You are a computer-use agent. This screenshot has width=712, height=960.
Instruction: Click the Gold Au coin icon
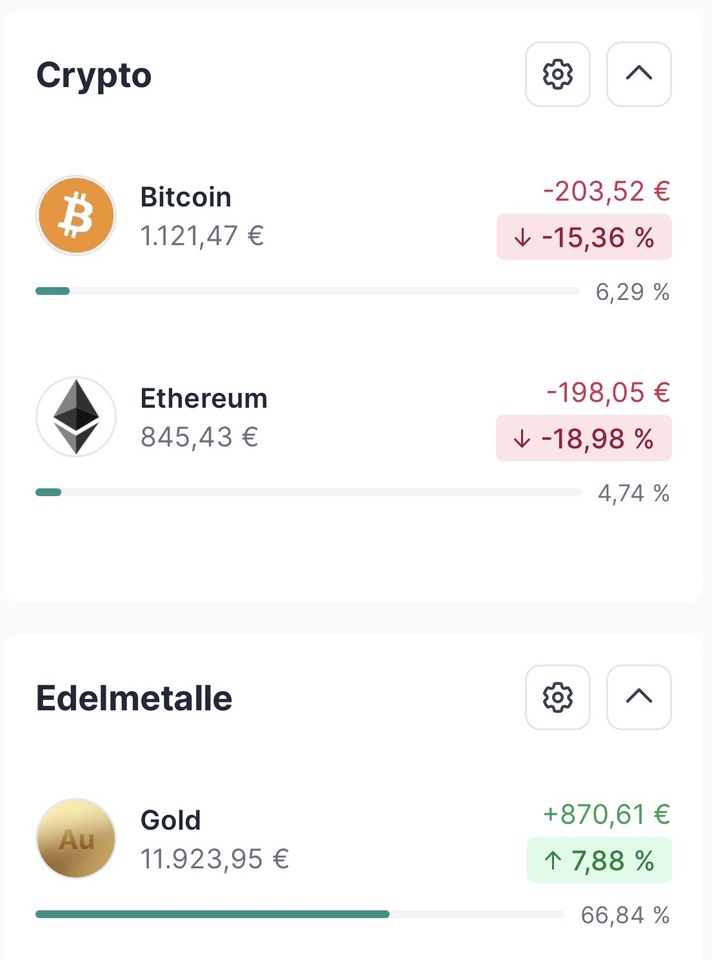76,839
